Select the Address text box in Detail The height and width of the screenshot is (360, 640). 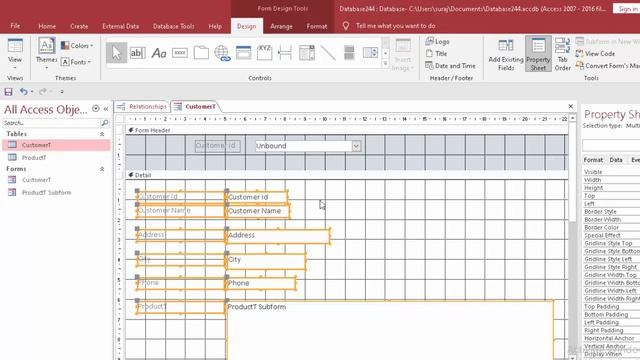[x=278, y=236]
